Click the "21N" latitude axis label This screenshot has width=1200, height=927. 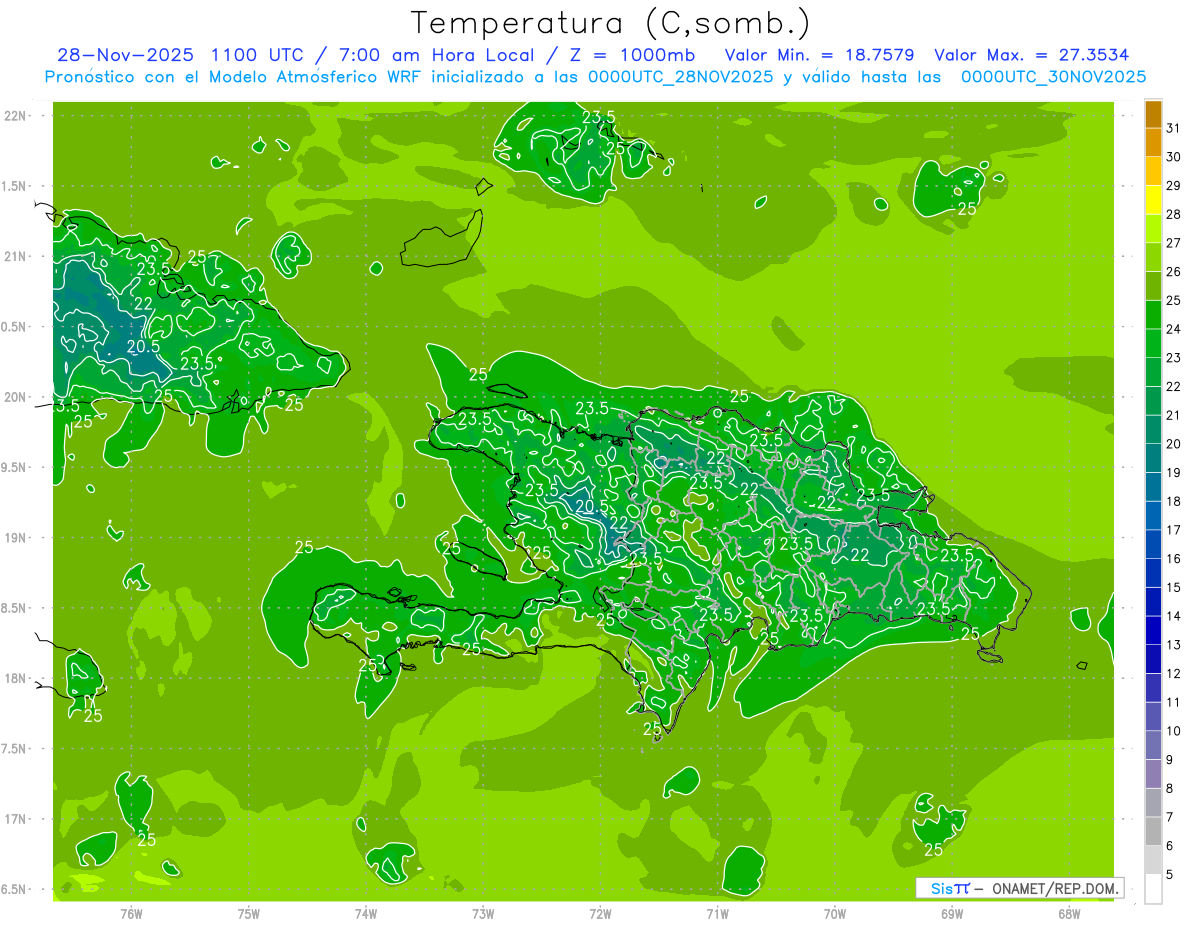(16, 256)
